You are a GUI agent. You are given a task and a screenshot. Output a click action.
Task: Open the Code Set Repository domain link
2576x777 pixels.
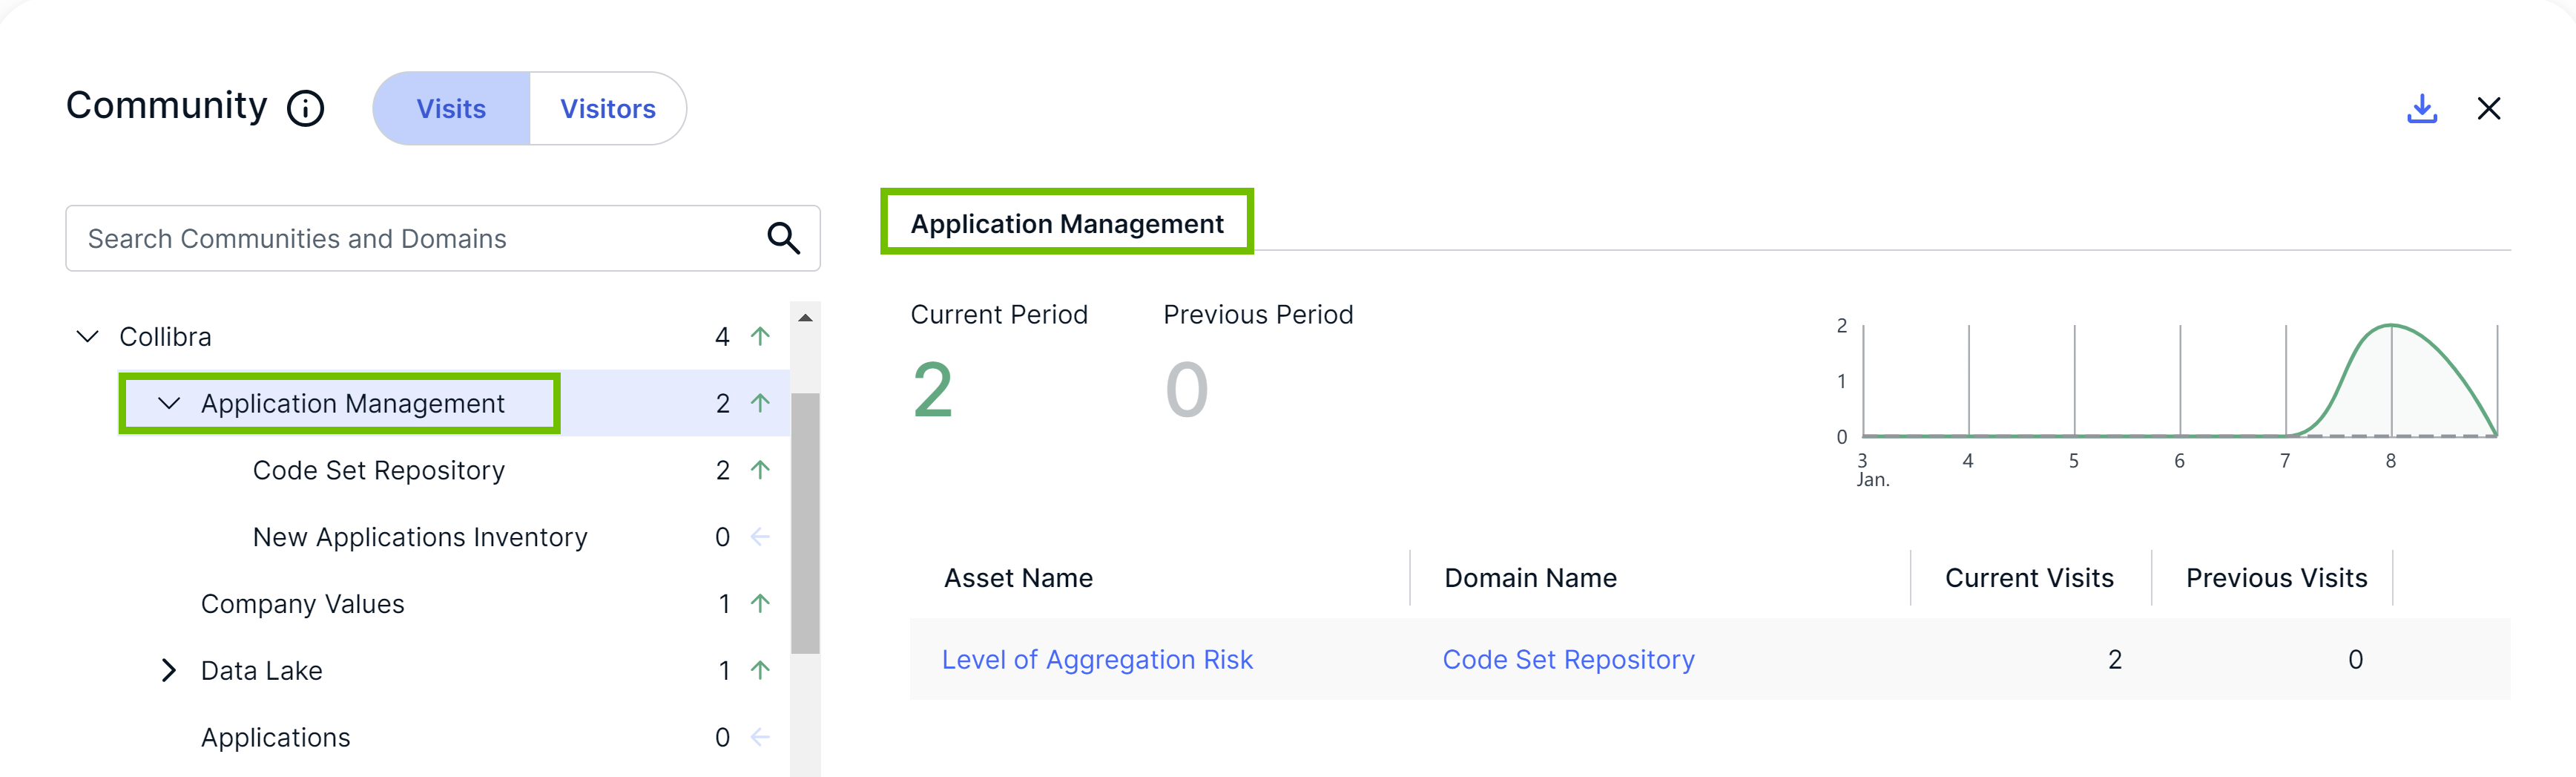click(1568, 660)
